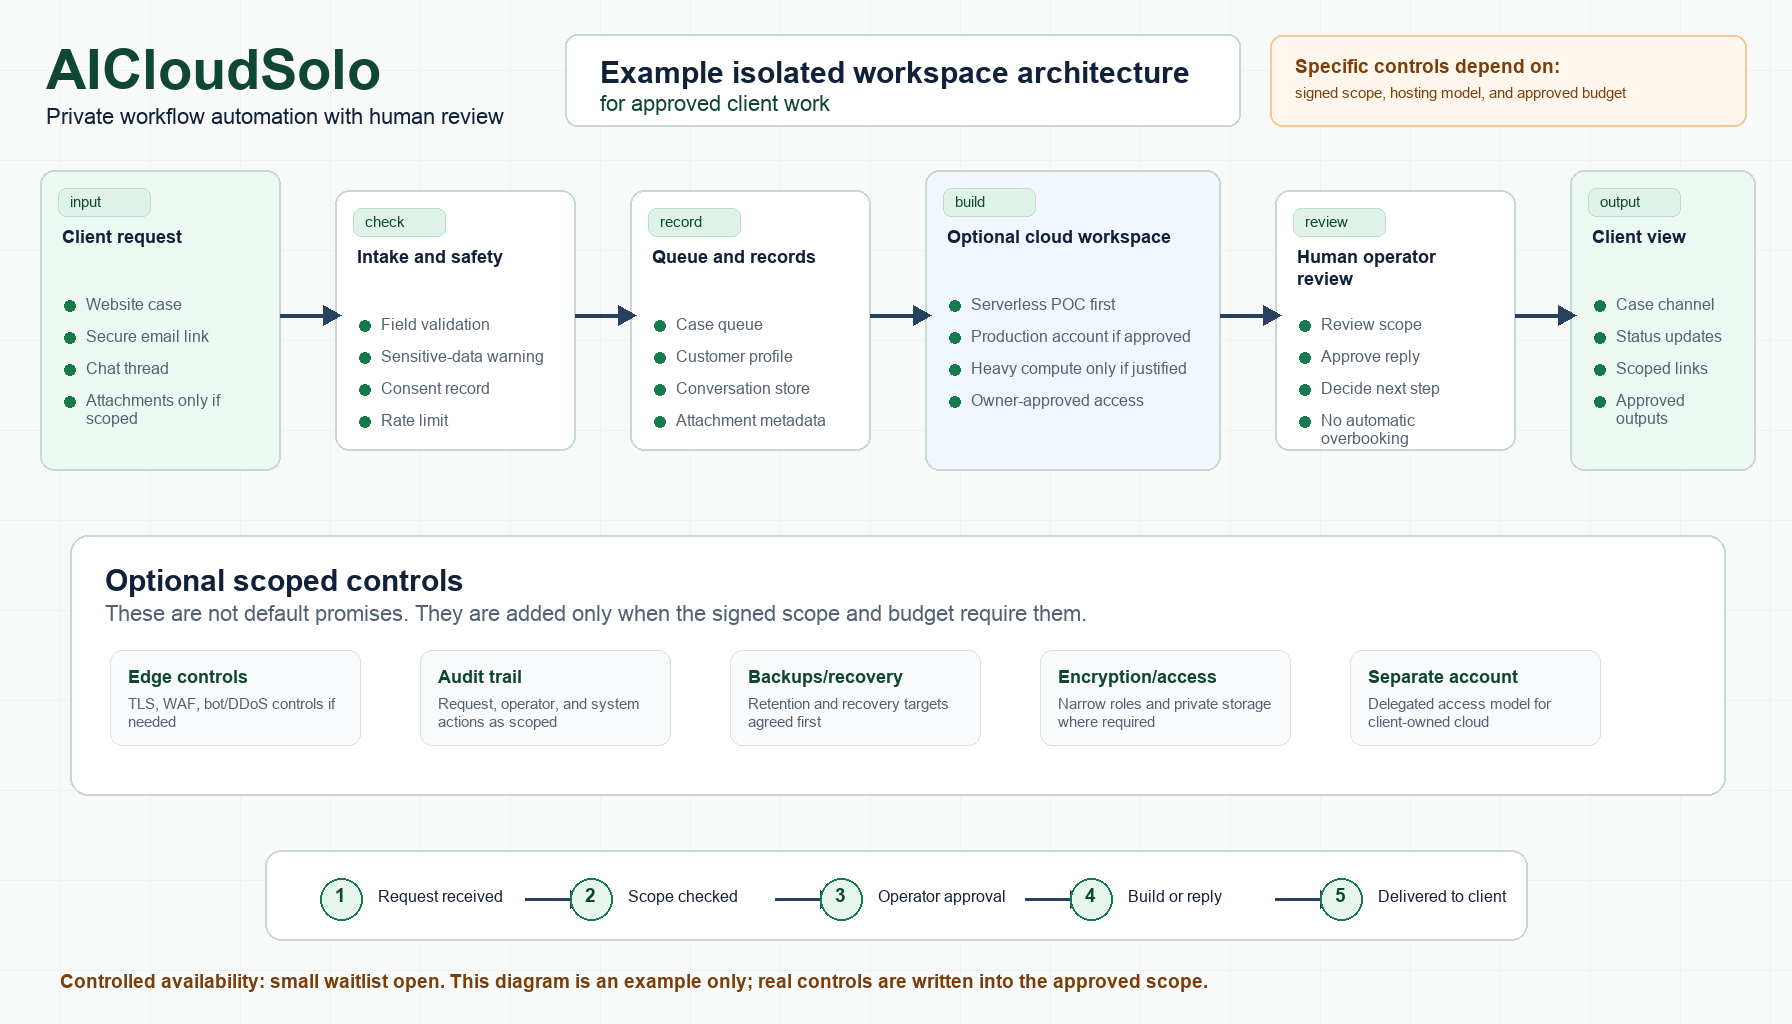Viewport: 1792px width, 1024px height.
Task: Click the 'Client view' heading
Action: point(1639,237)
